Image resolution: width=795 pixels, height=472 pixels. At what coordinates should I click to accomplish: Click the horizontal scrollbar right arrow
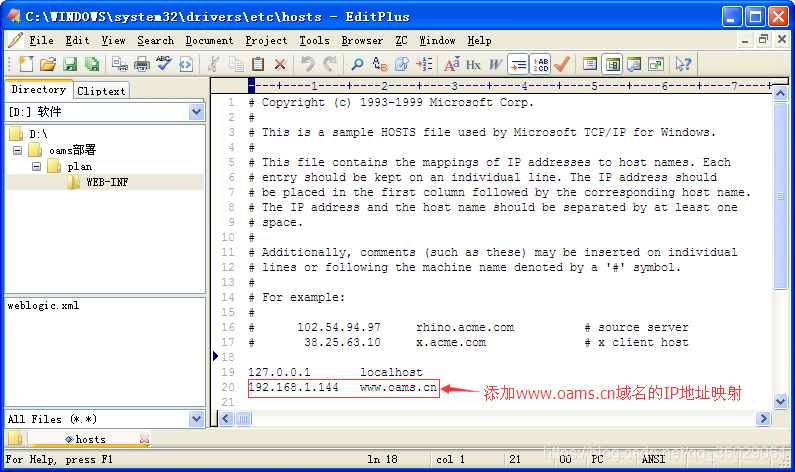coord(763,418)
